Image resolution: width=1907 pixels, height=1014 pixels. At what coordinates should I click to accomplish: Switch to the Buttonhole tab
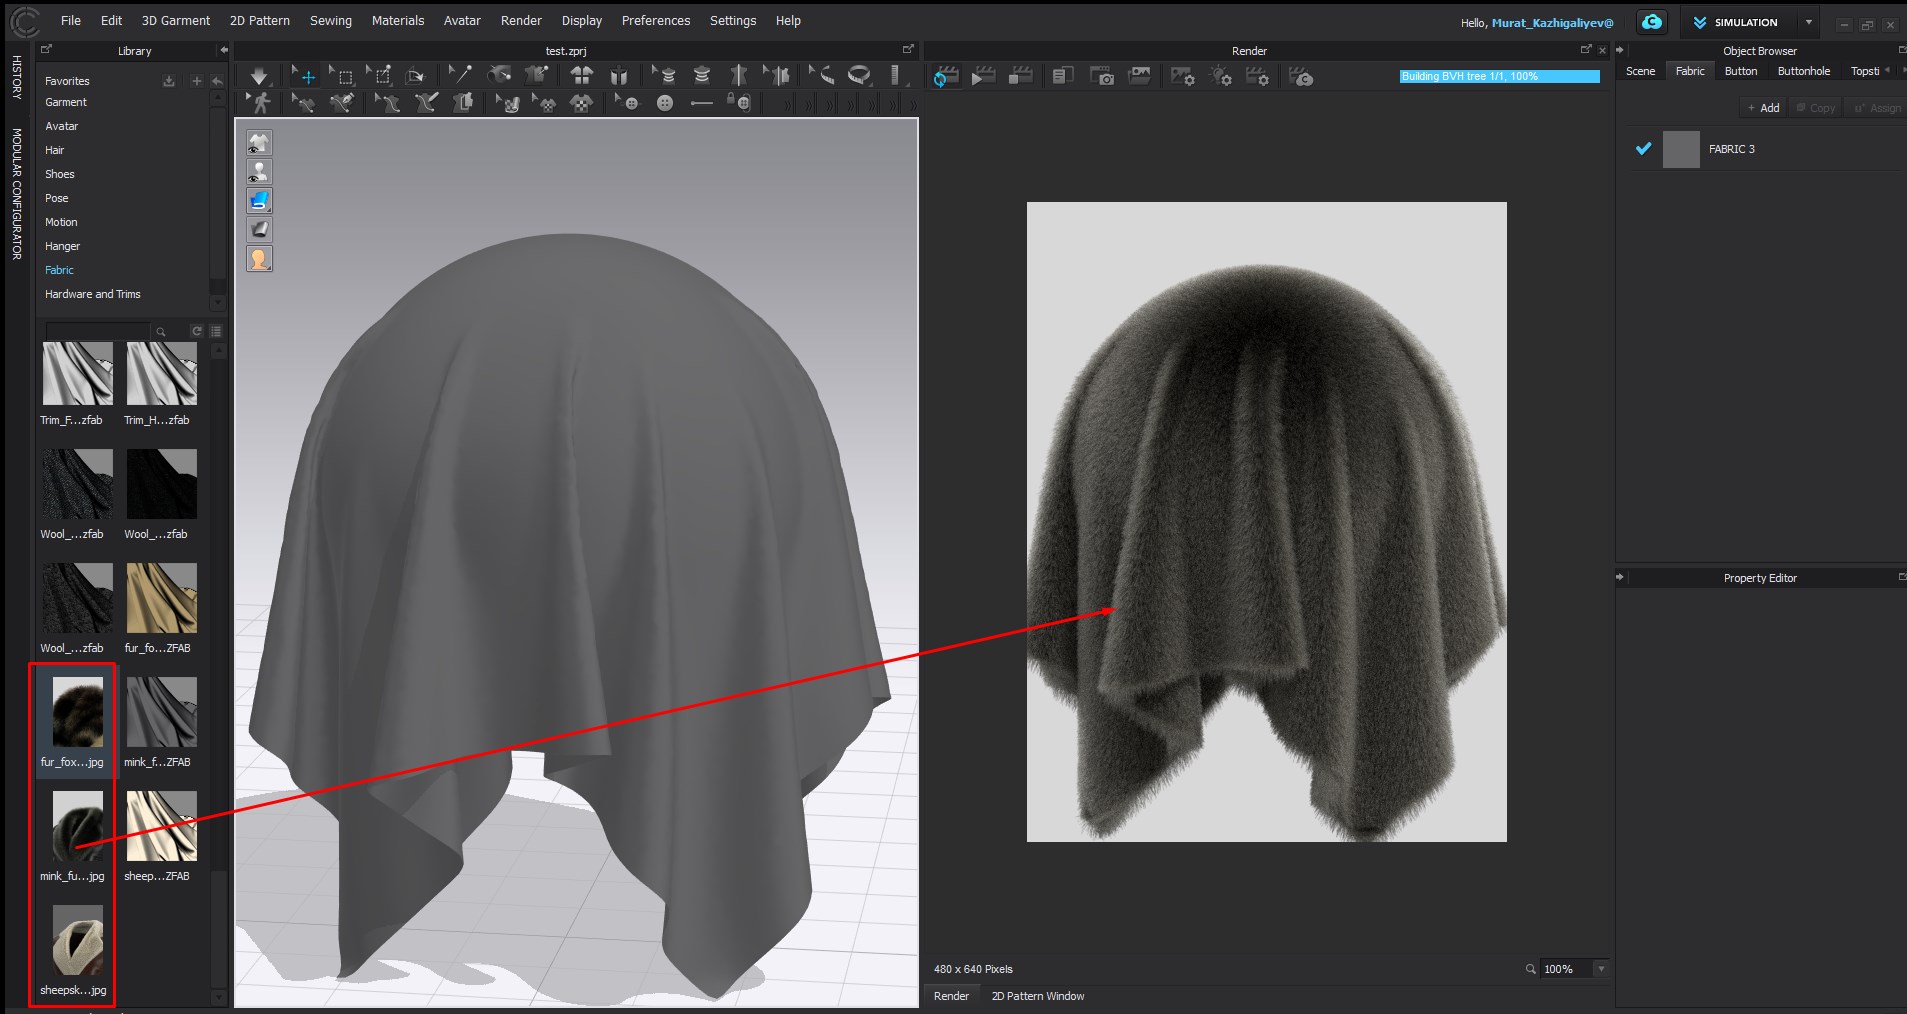coord(1803,71)
